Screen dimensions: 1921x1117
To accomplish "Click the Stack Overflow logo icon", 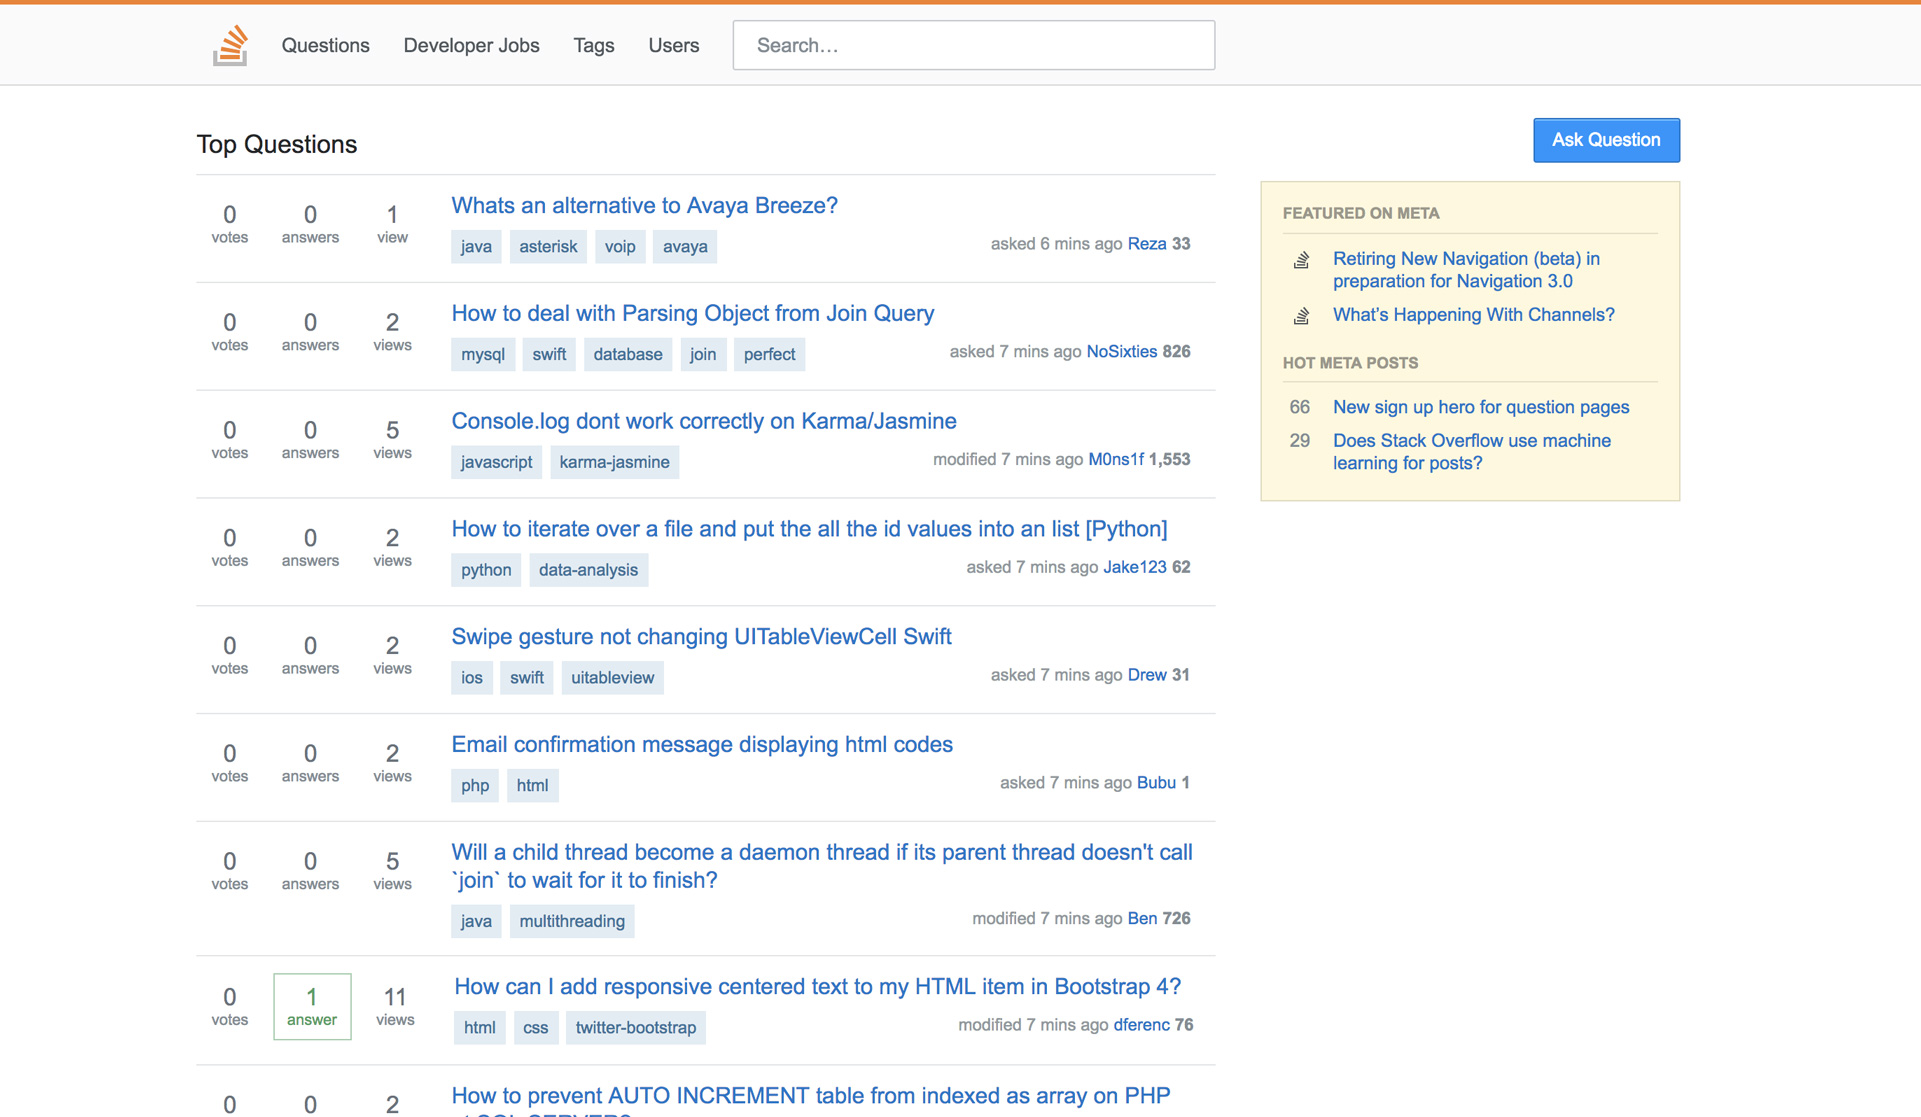I will [230, 45].
